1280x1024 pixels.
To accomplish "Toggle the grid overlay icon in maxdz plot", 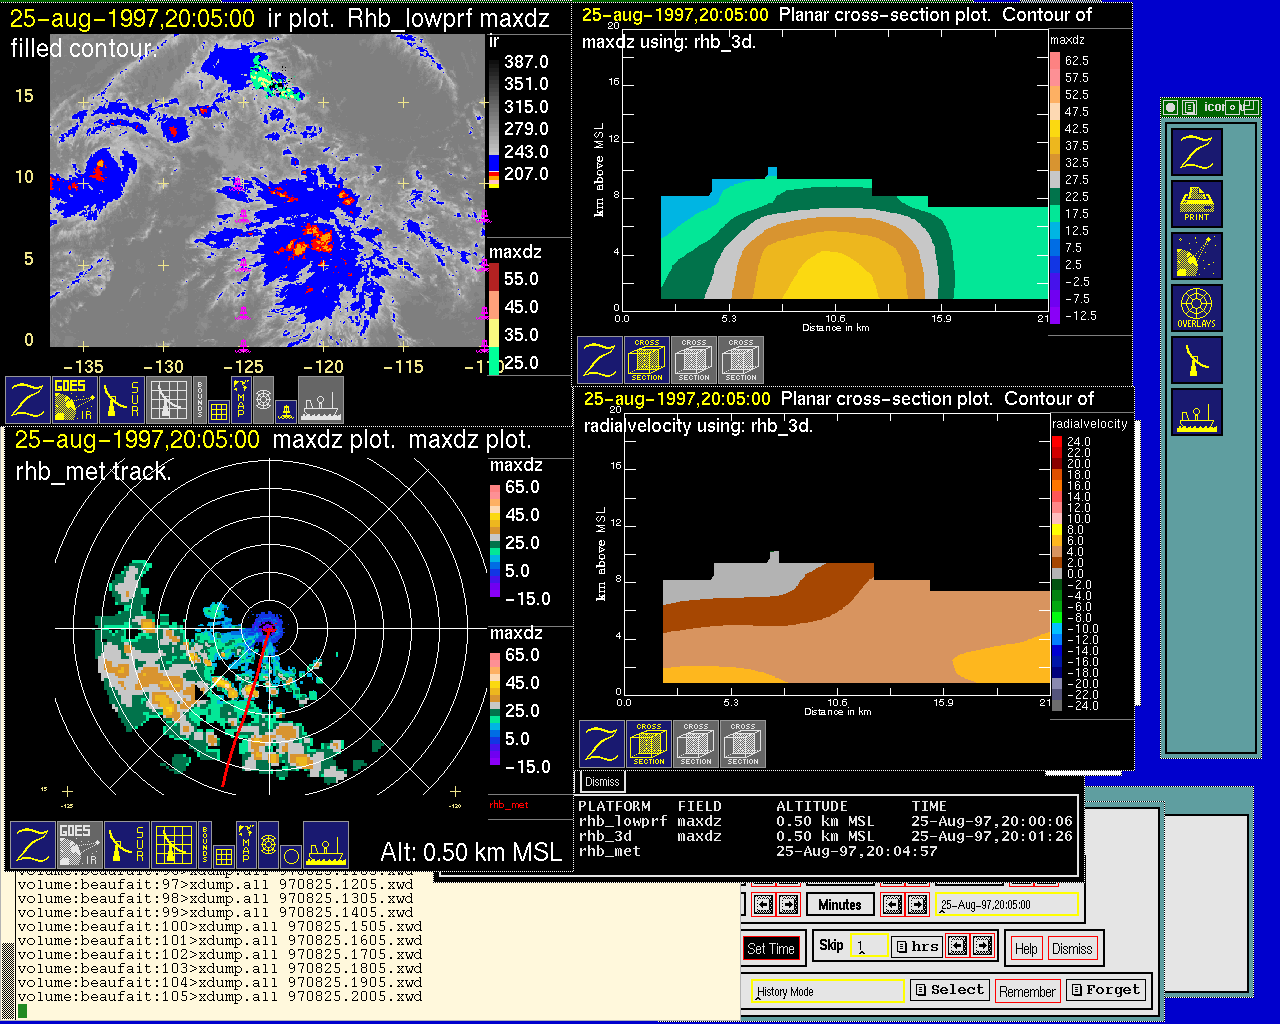I will [222, 856].
